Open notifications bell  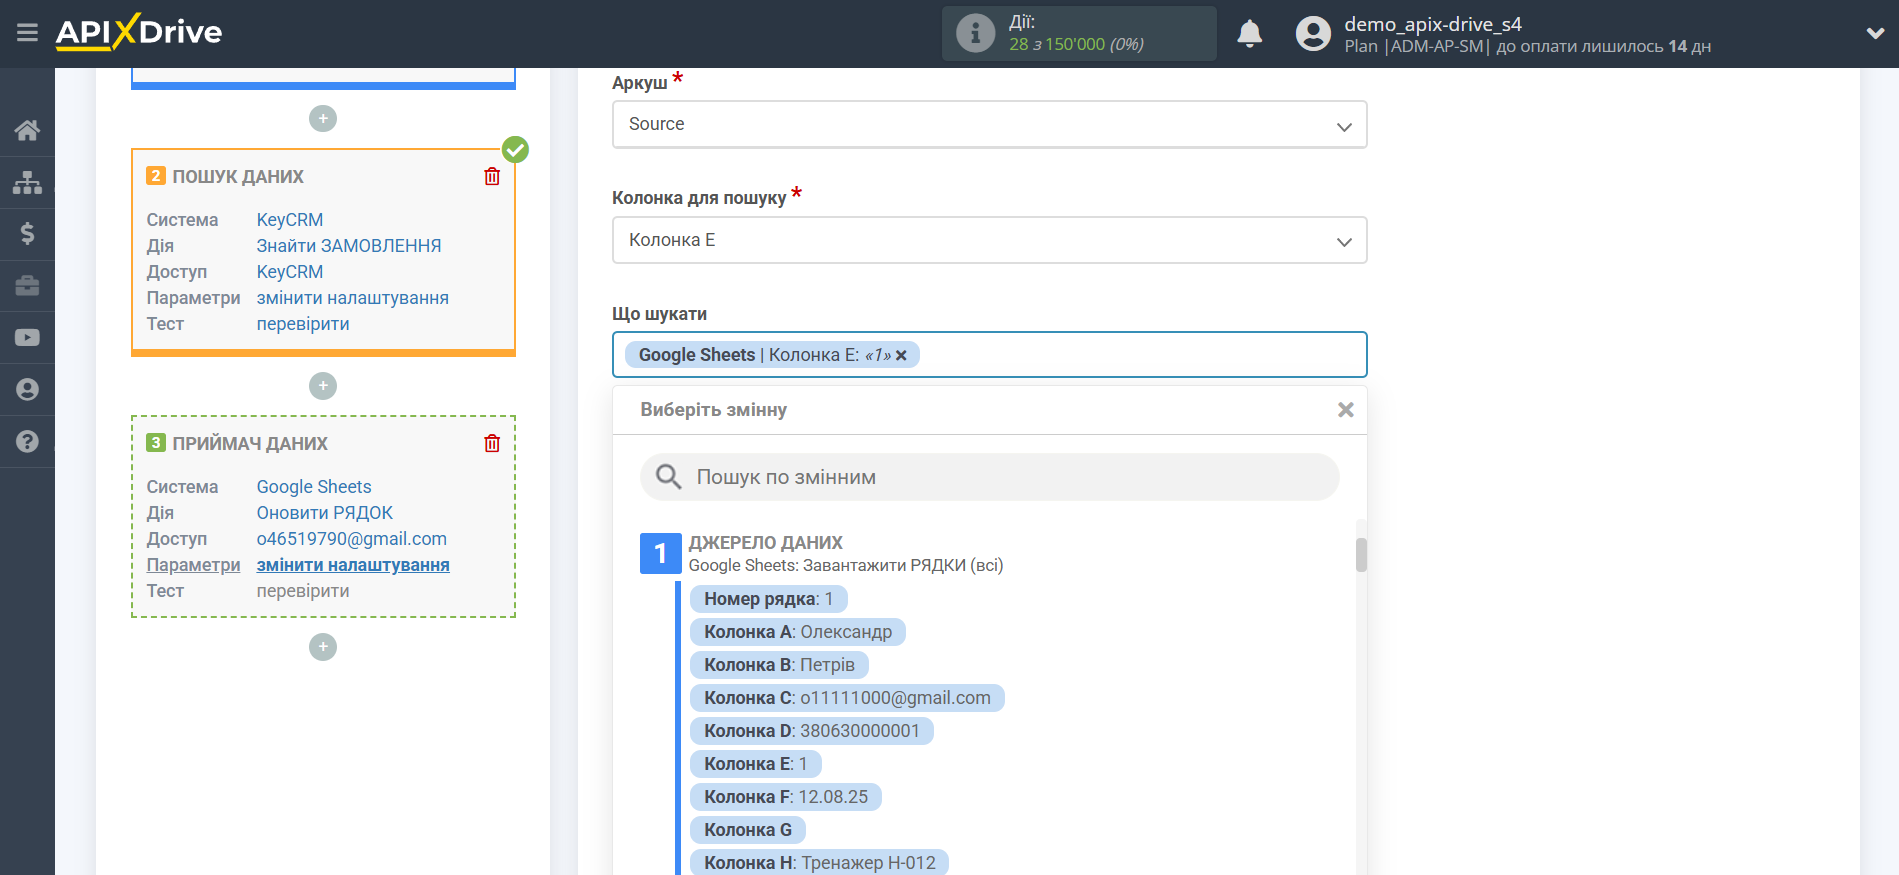1249,34
